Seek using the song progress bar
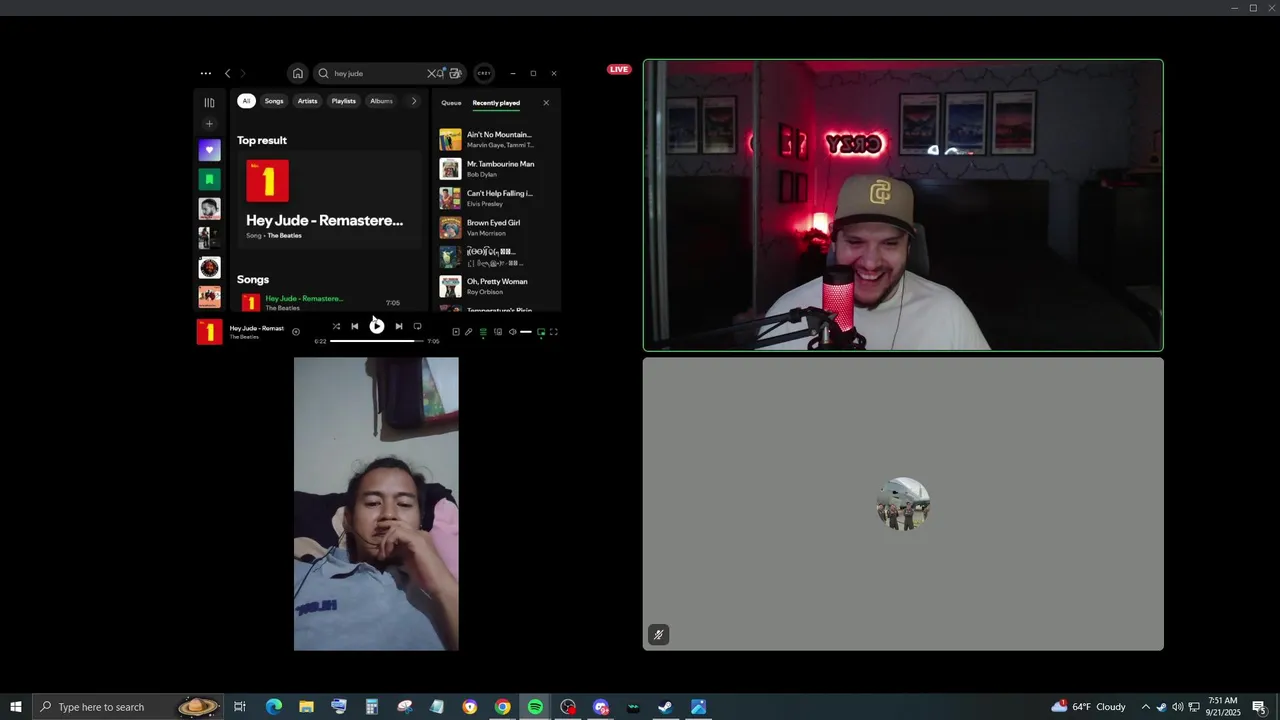The height and width of the screenshot is (720, 1280). pyautogui.click(x=376, y=341)
